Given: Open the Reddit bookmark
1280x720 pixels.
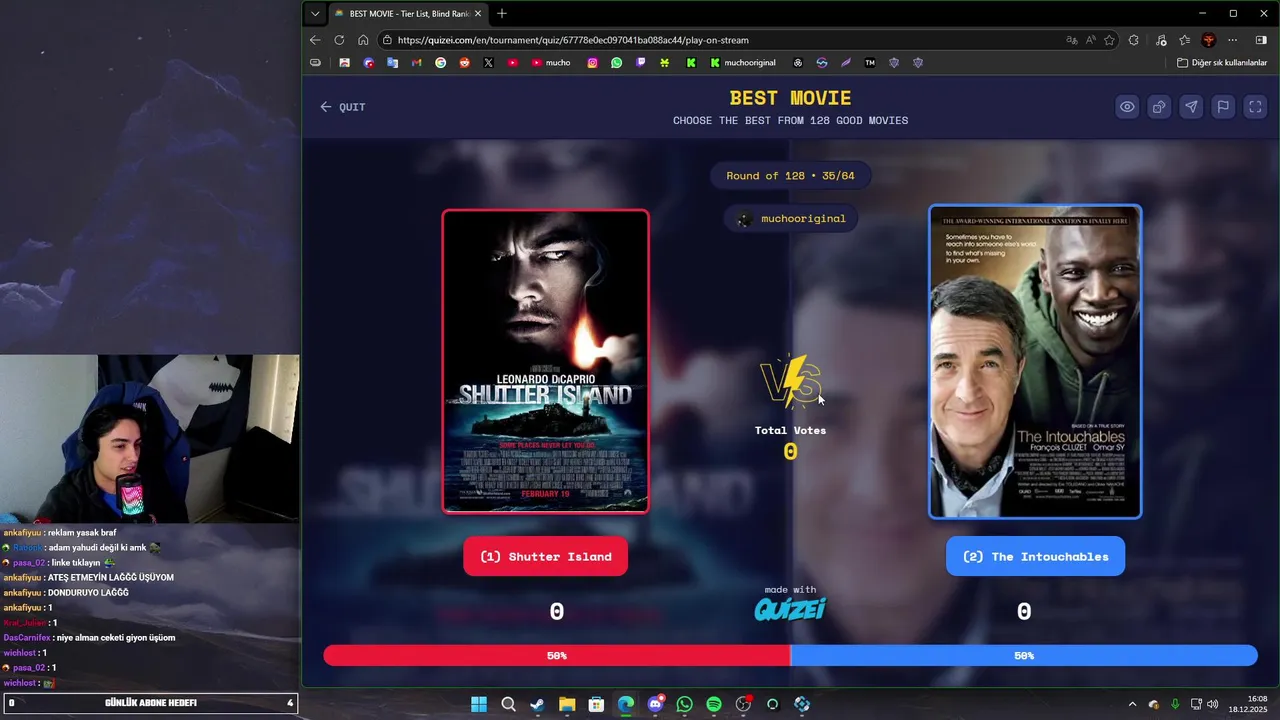Looking at the screenshot, I should click(x=465, y=62).
